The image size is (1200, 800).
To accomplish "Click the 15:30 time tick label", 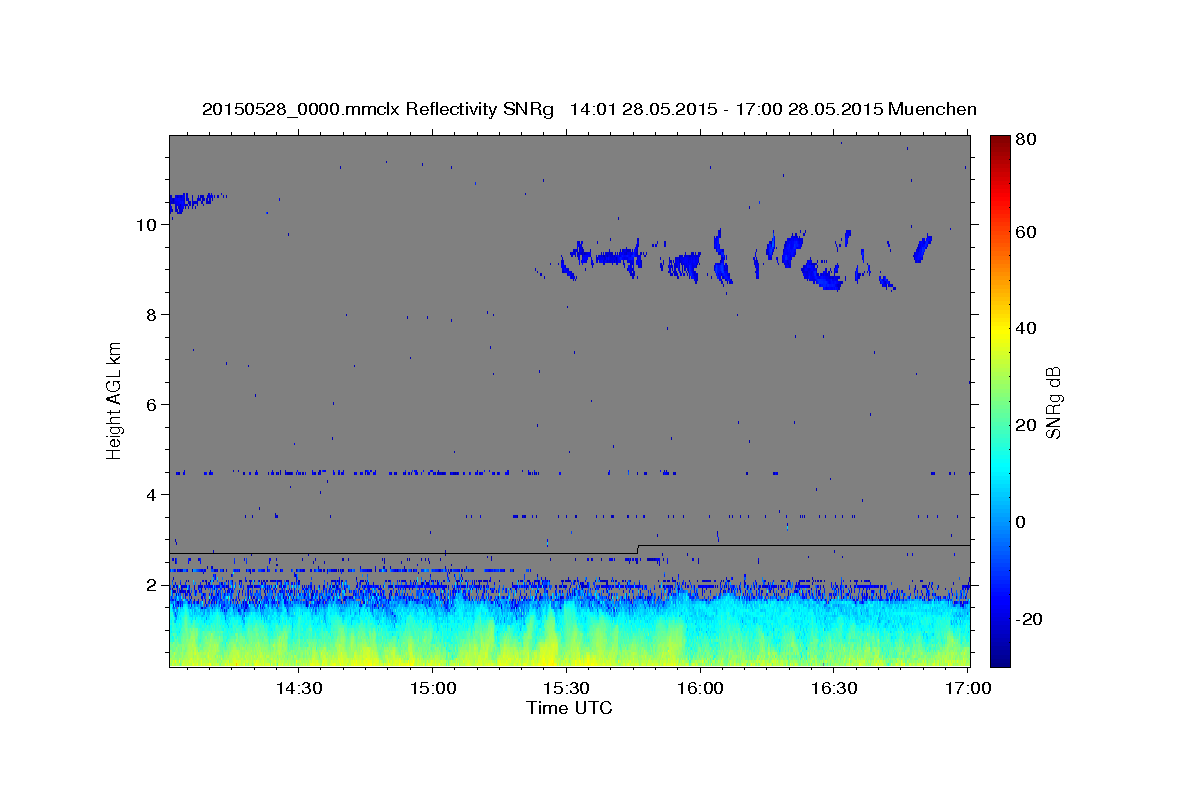I will [566, 688].
